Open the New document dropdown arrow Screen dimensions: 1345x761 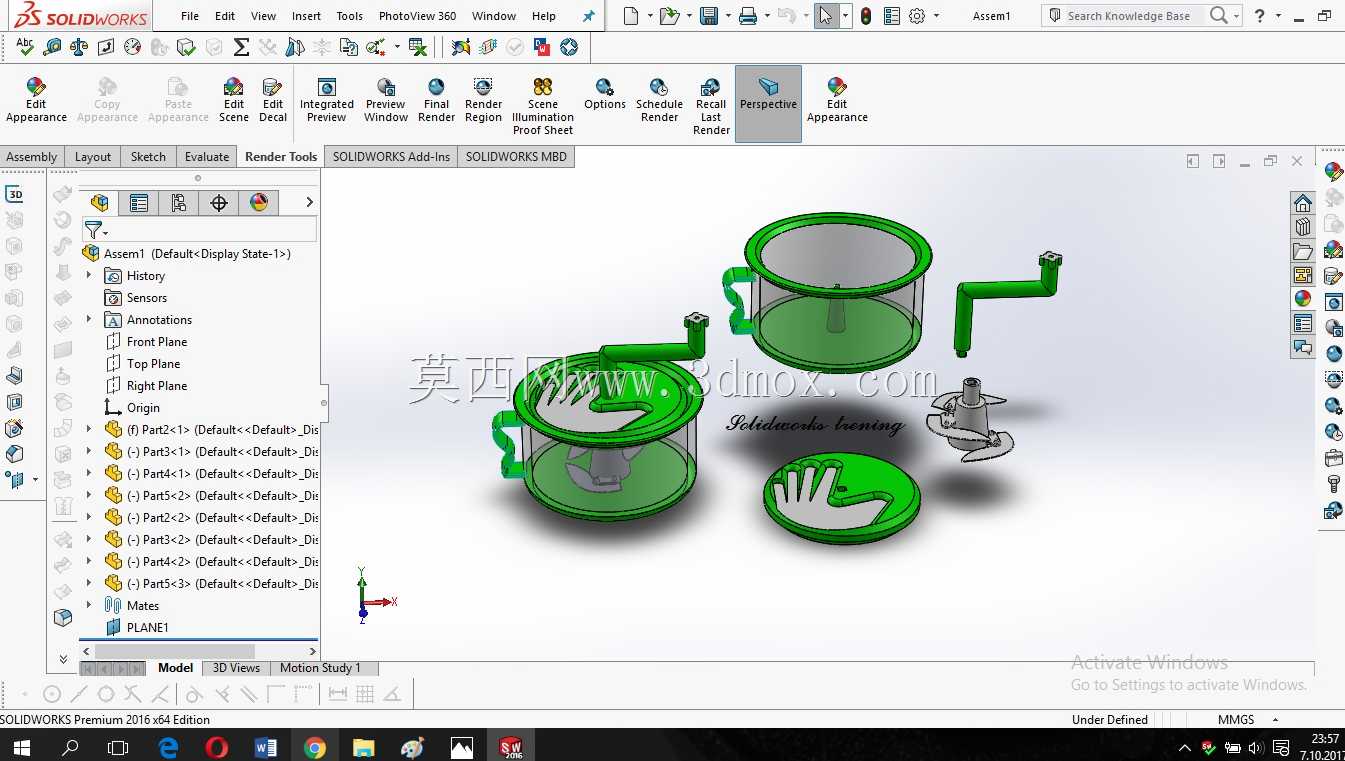650,16
